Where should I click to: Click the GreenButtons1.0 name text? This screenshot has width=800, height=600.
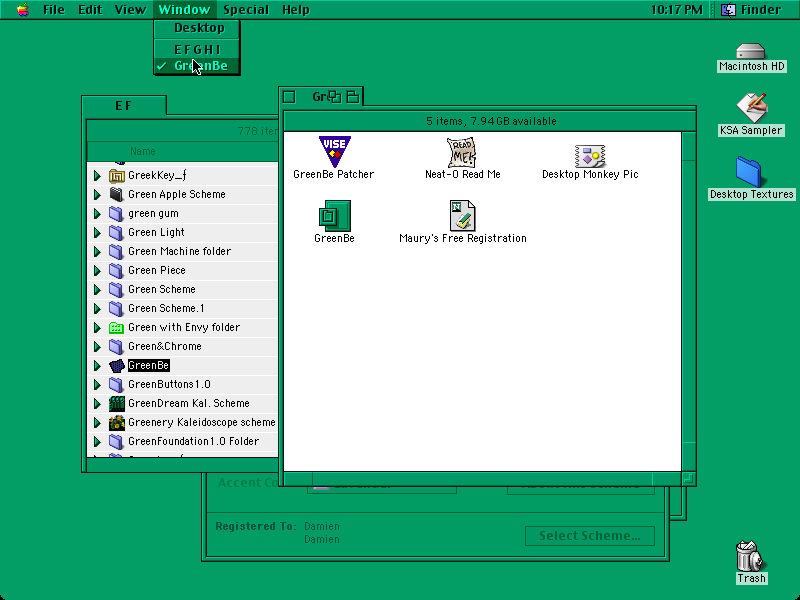tap(169, 385)
